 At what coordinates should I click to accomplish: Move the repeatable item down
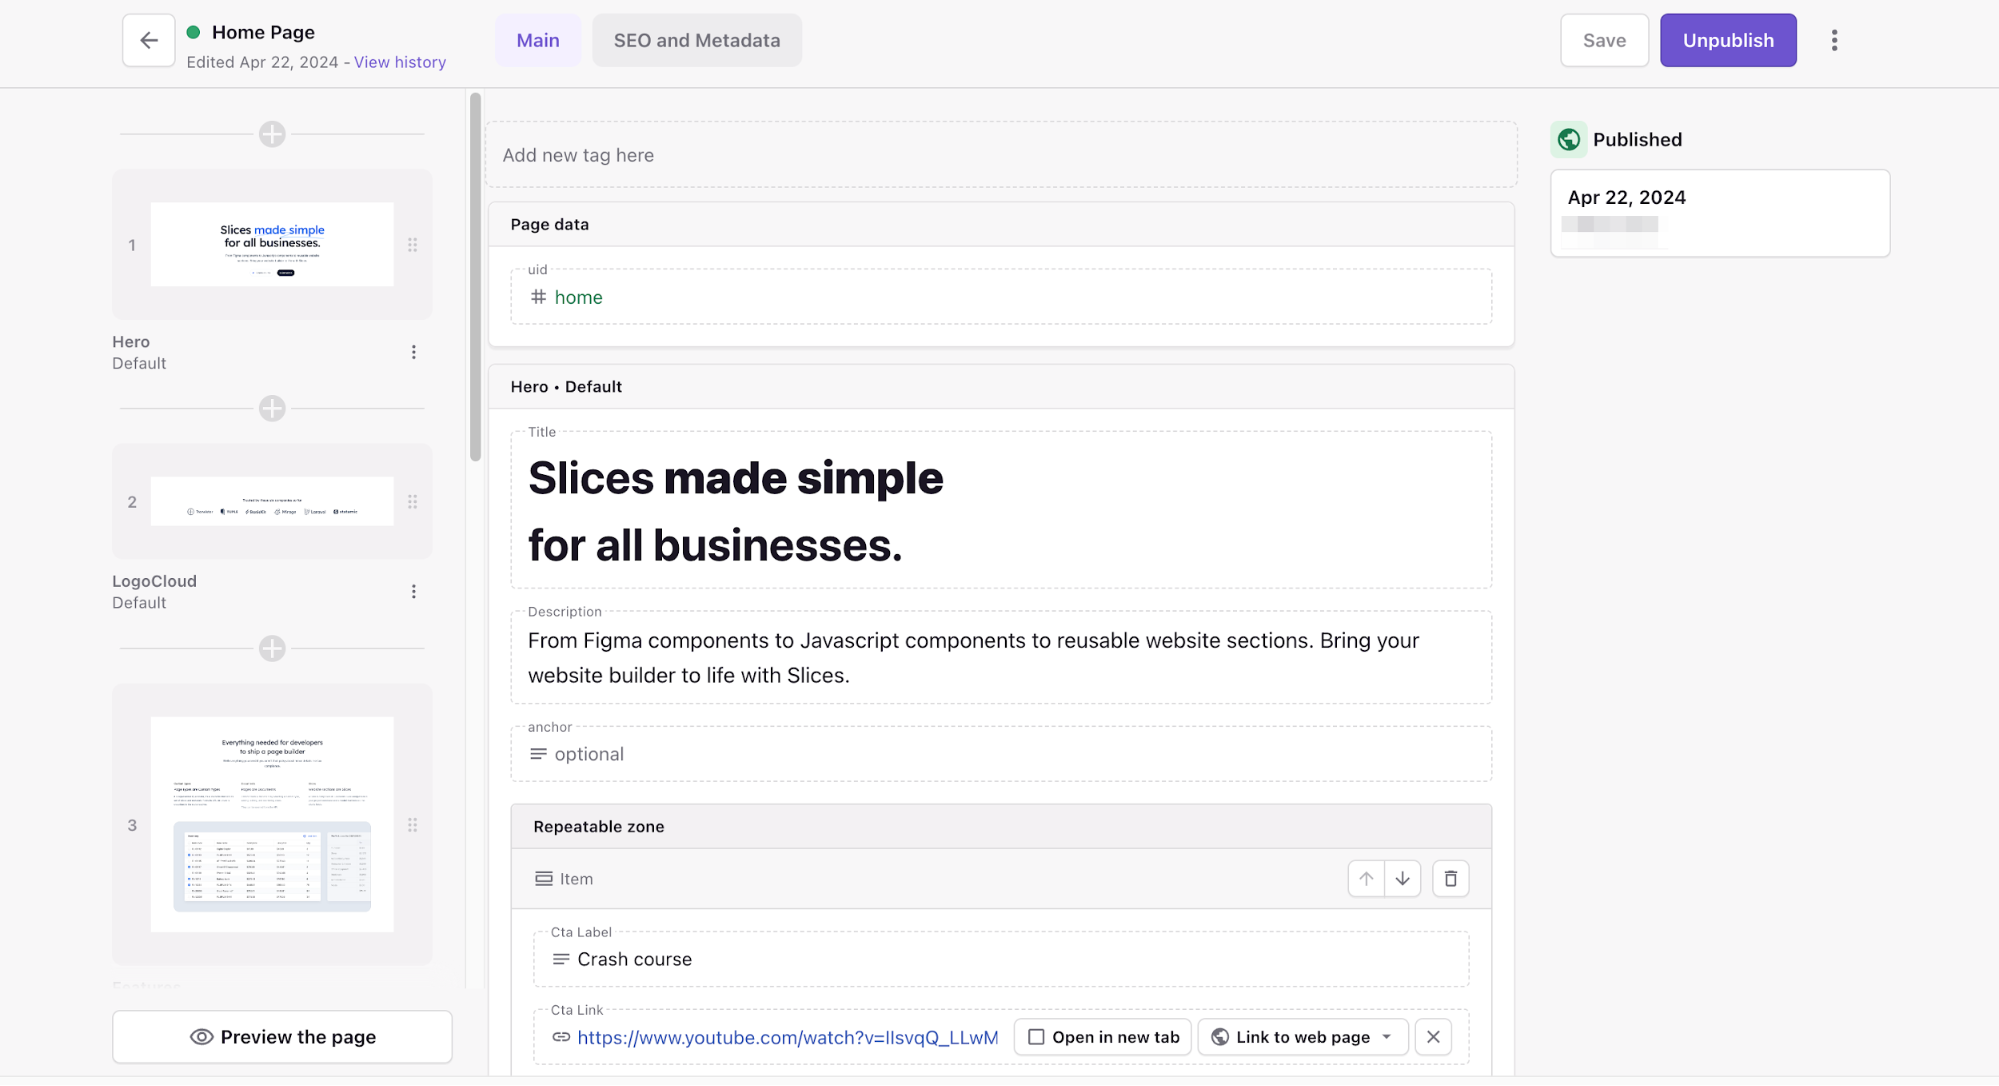[1402, 878]
